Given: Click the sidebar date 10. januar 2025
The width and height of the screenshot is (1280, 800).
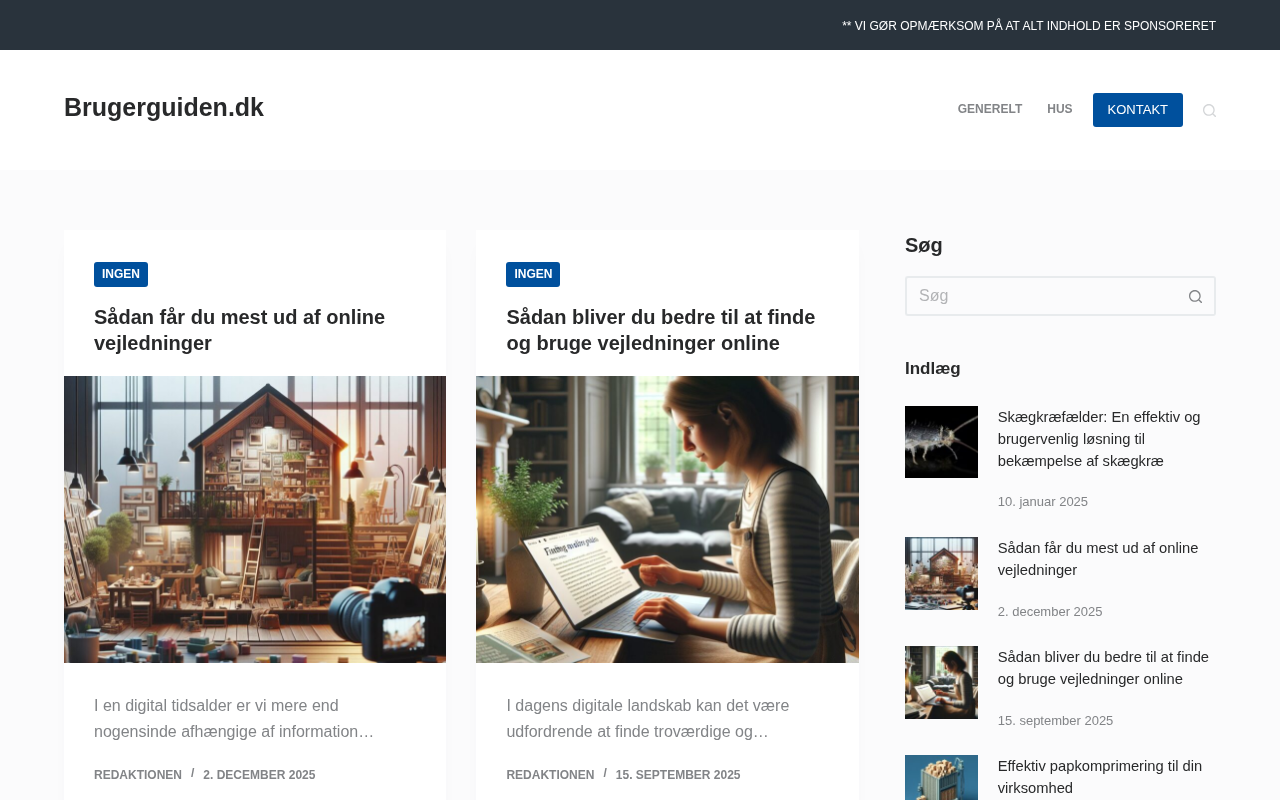Looking at the screenshot, I should [x=1043, y=502].
